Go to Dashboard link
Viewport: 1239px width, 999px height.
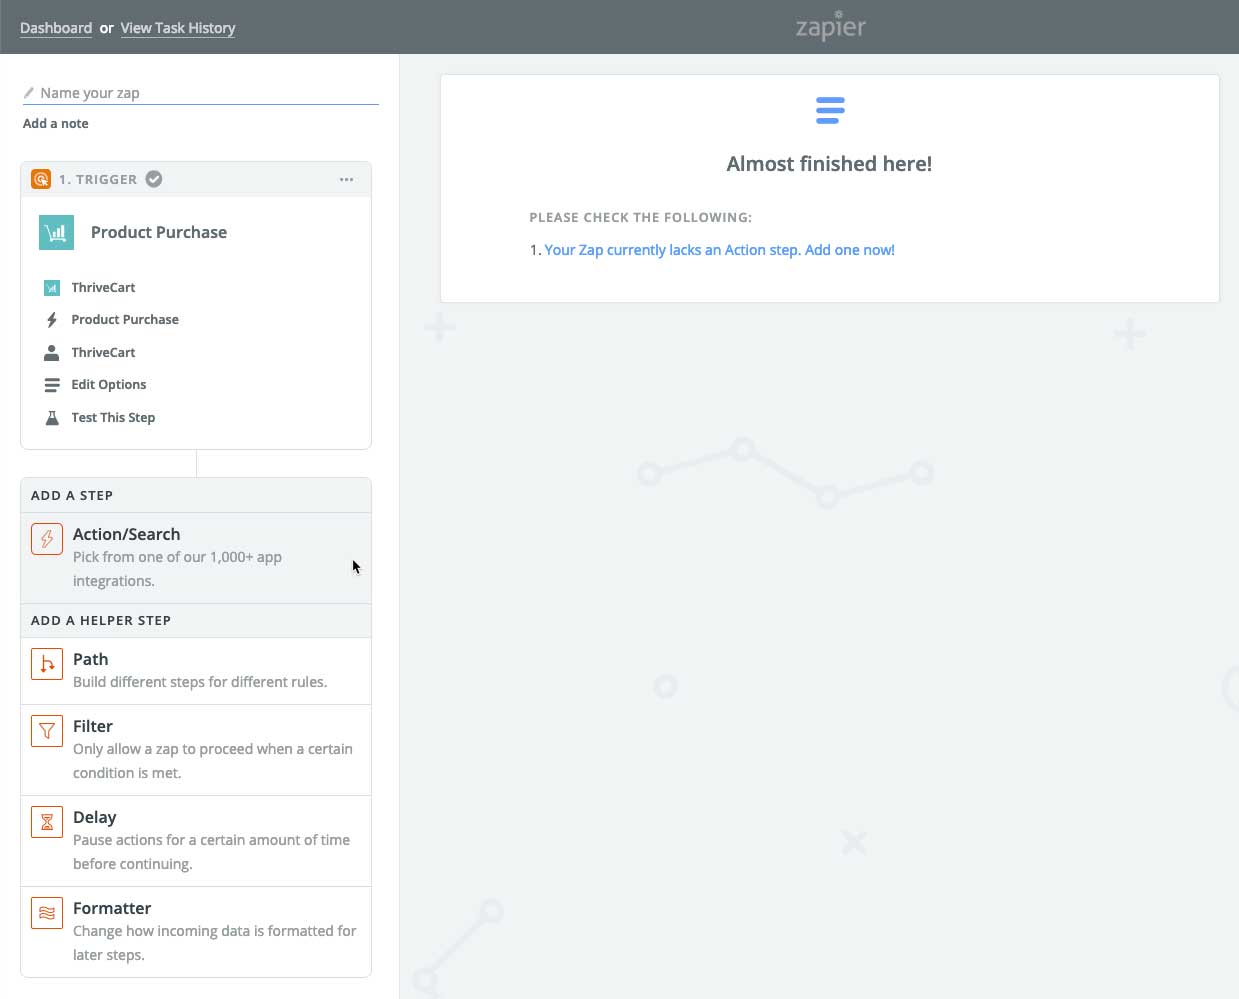[x=56, y=28]
